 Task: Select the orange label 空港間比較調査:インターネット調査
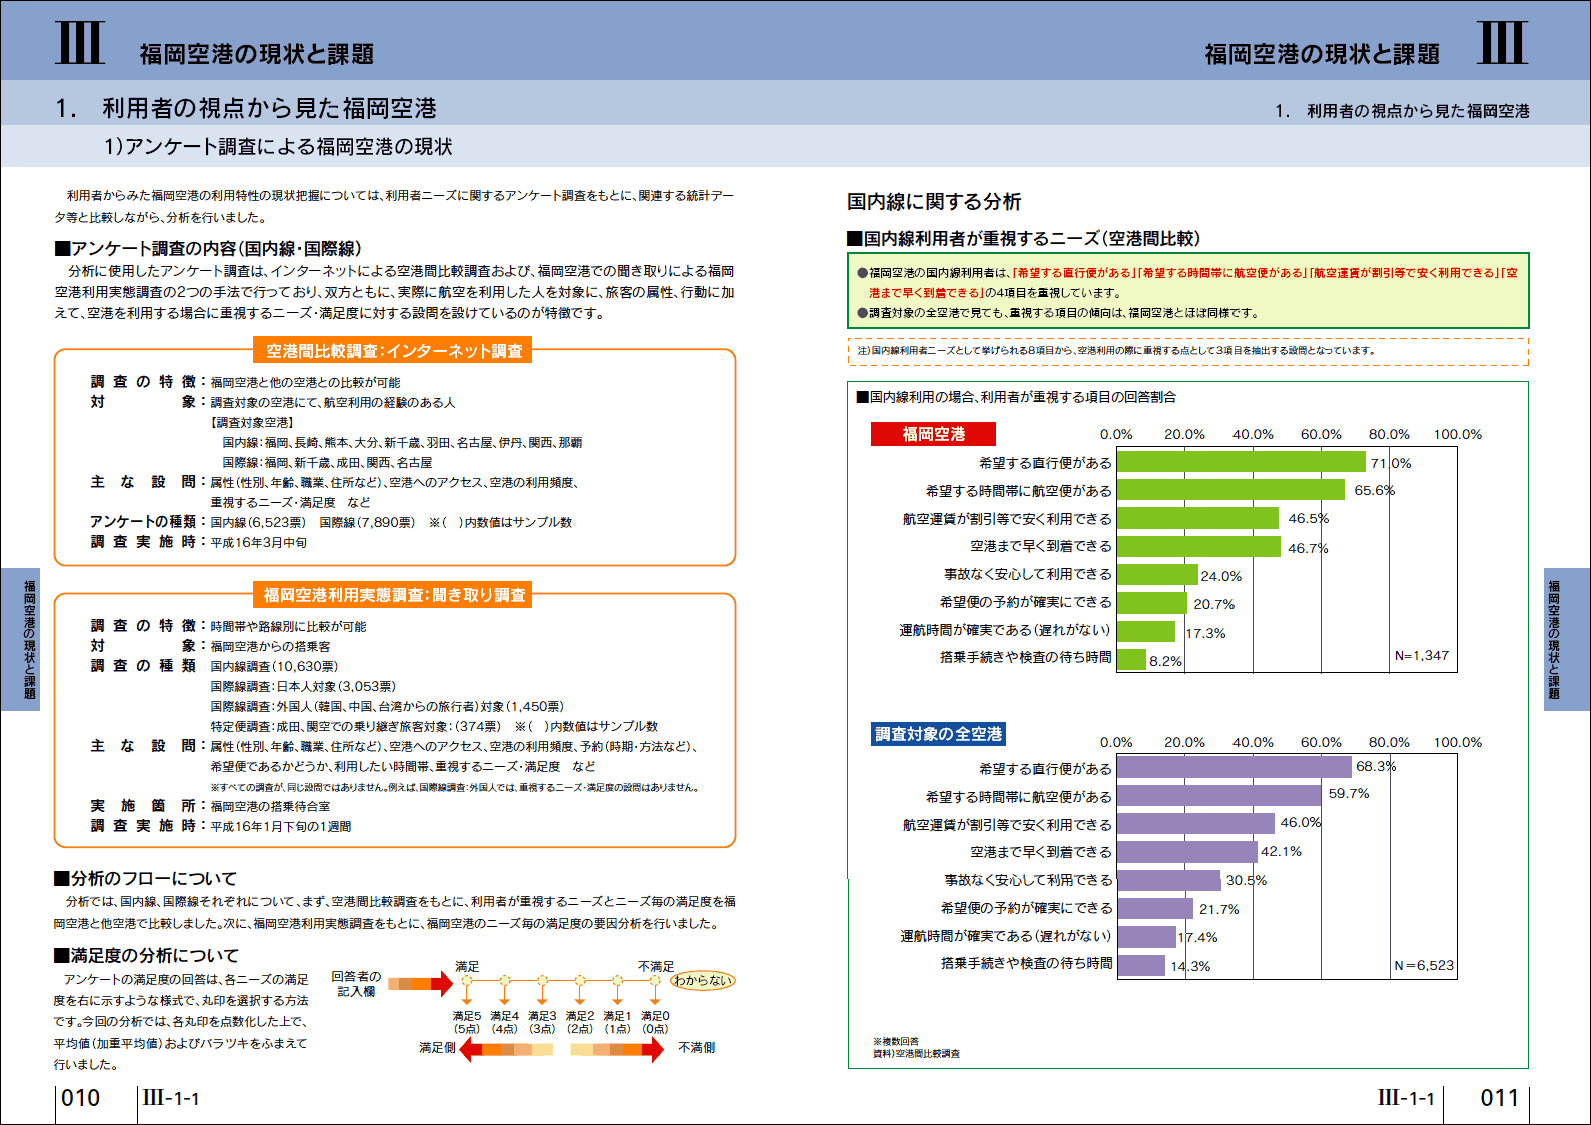point(394,351)
